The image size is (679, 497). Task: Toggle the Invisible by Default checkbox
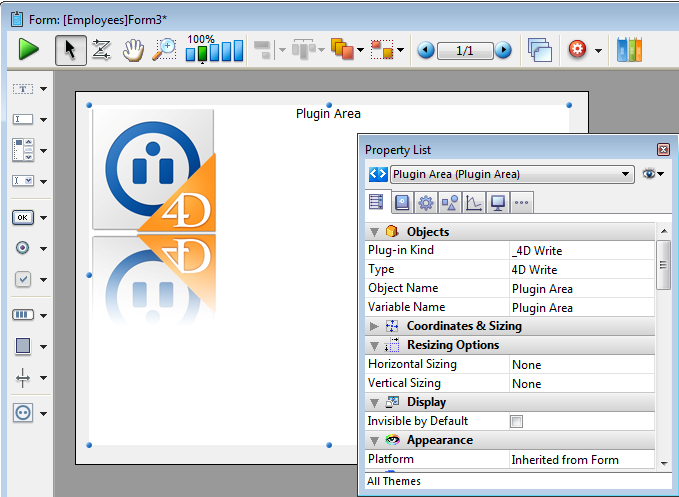pyautogui.click(x=517, y=422)
